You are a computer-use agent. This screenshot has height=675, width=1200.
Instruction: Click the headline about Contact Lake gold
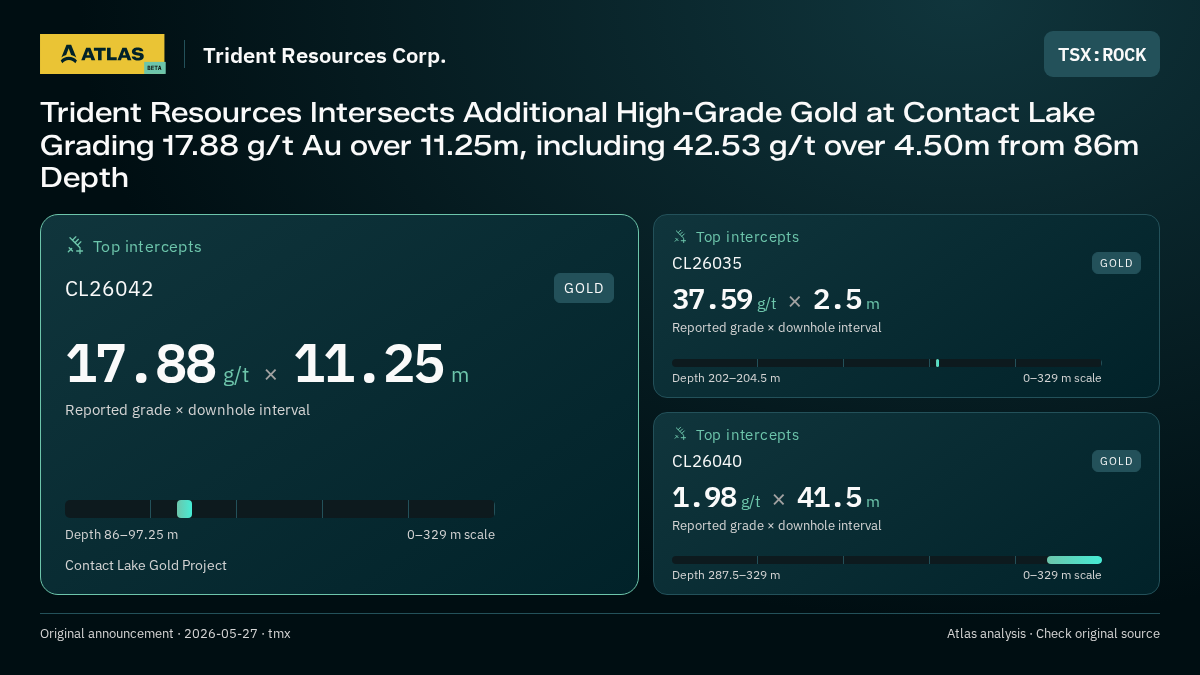coord(589,145)
